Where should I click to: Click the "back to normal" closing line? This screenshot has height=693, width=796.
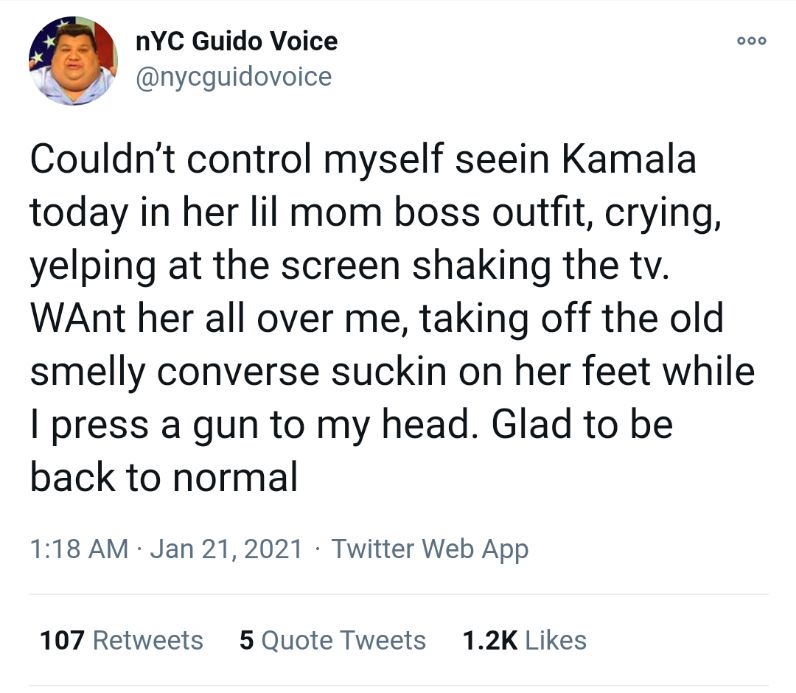(x=164, y=477)
